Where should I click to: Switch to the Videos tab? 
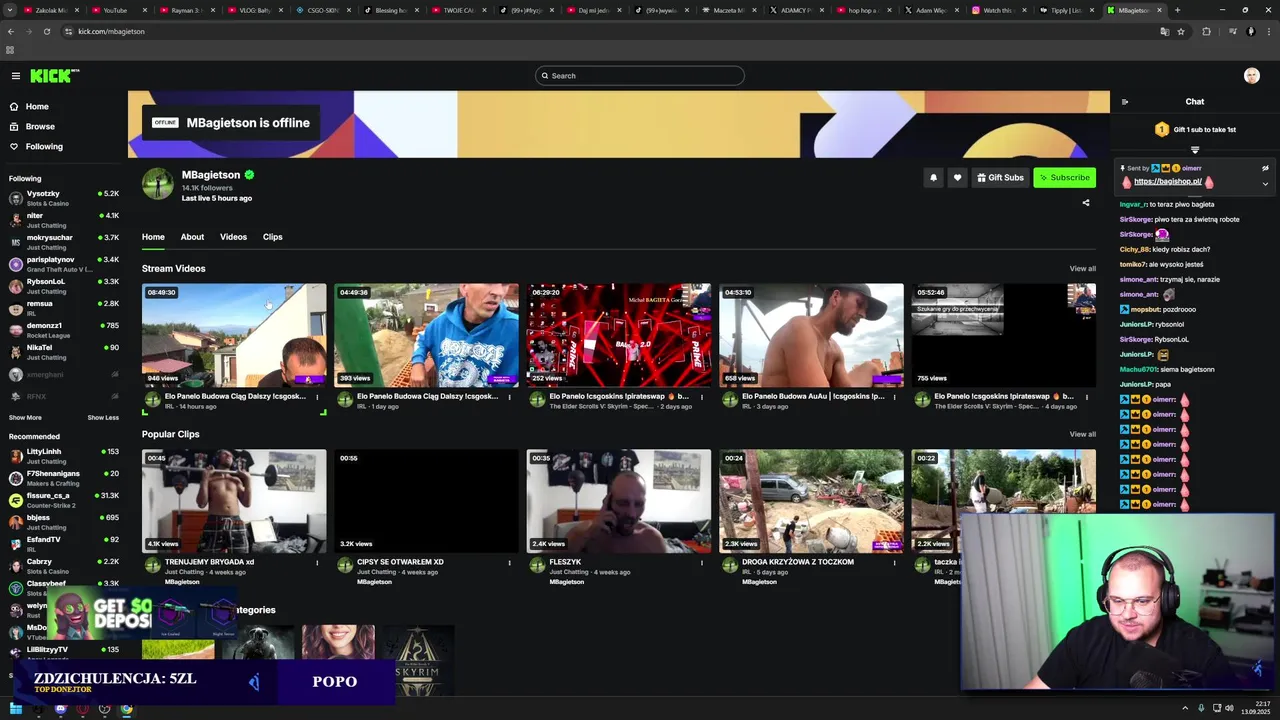[x=233, y=237]
